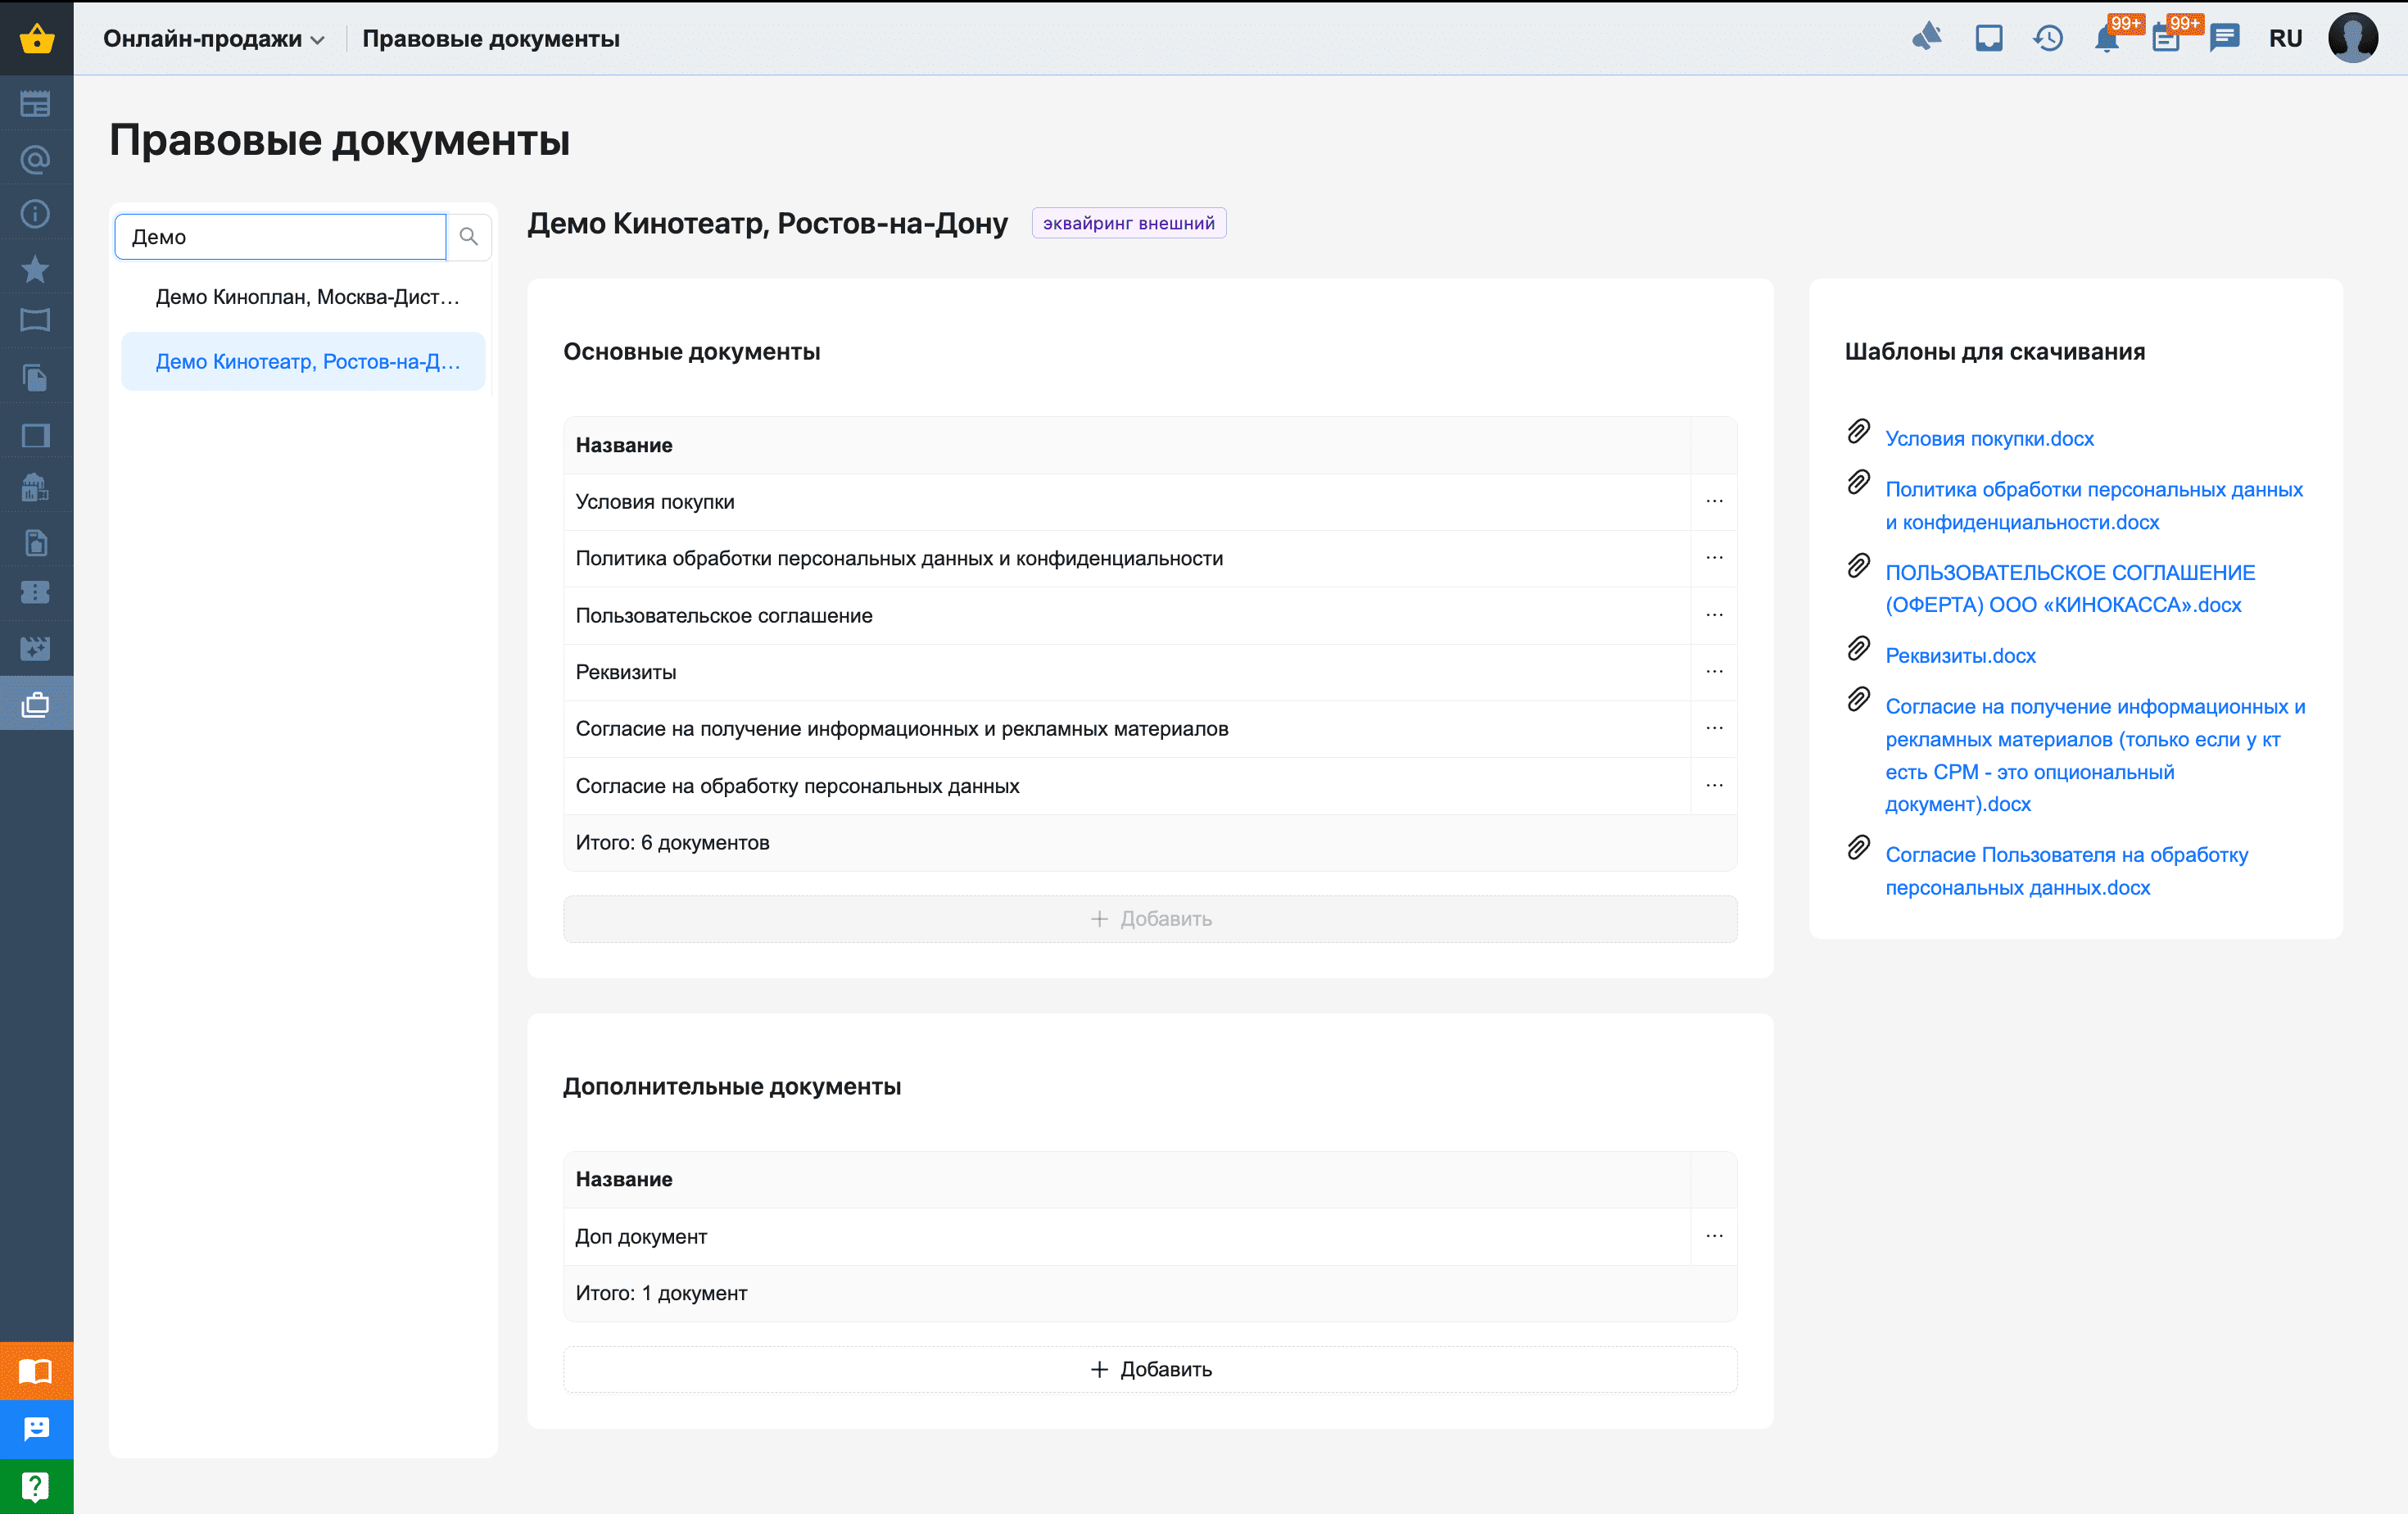2408x1514 pixels.
Task: Click the green help question icon
Action: coord(36,1486)
